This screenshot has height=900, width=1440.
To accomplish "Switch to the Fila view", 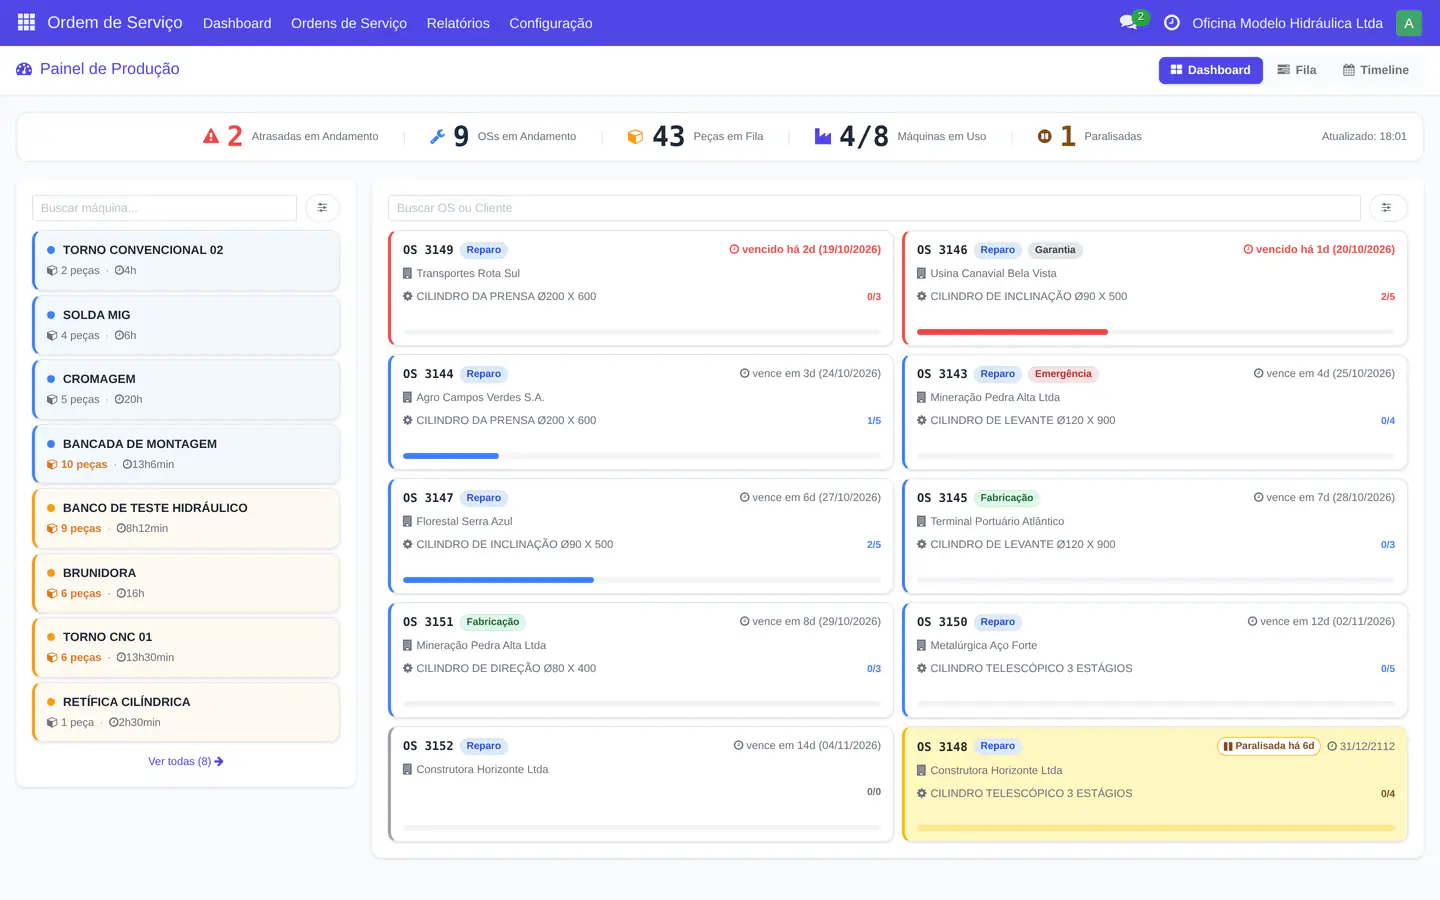I will pos(1297,70).
